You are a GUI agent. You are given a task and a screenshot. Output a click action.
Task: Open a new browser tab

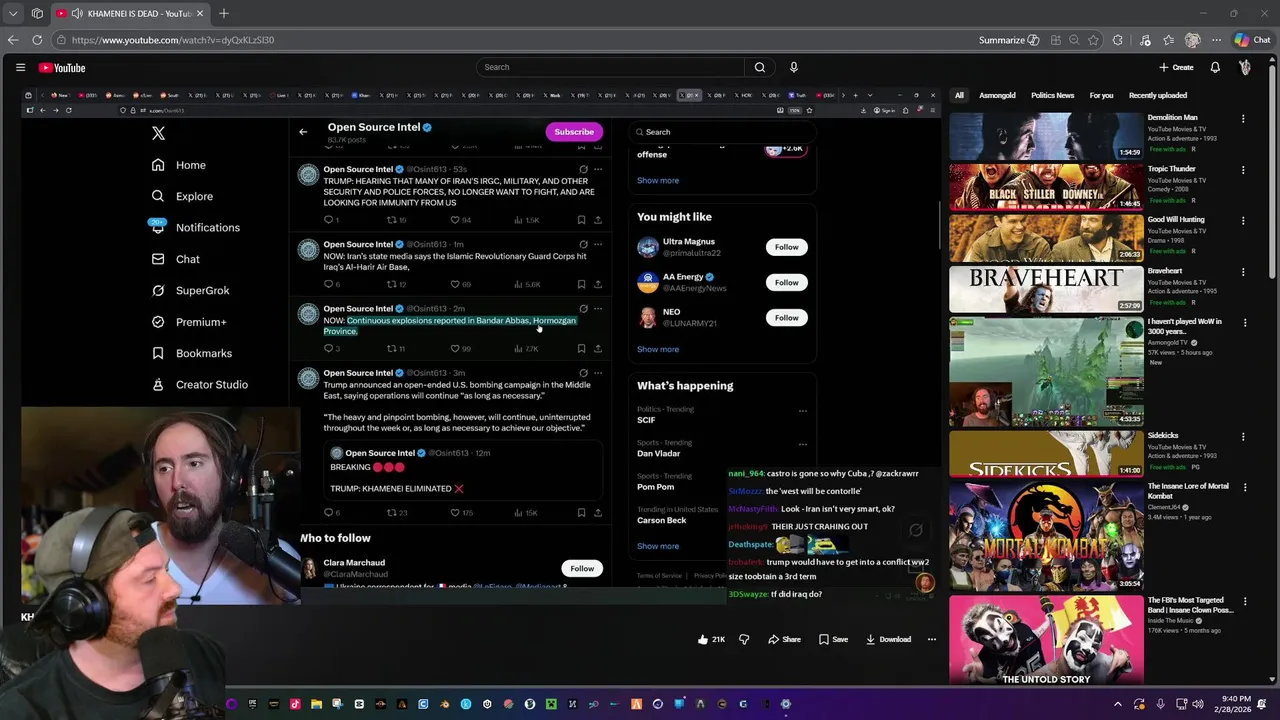pyautogui.click(x=224, y=13)
